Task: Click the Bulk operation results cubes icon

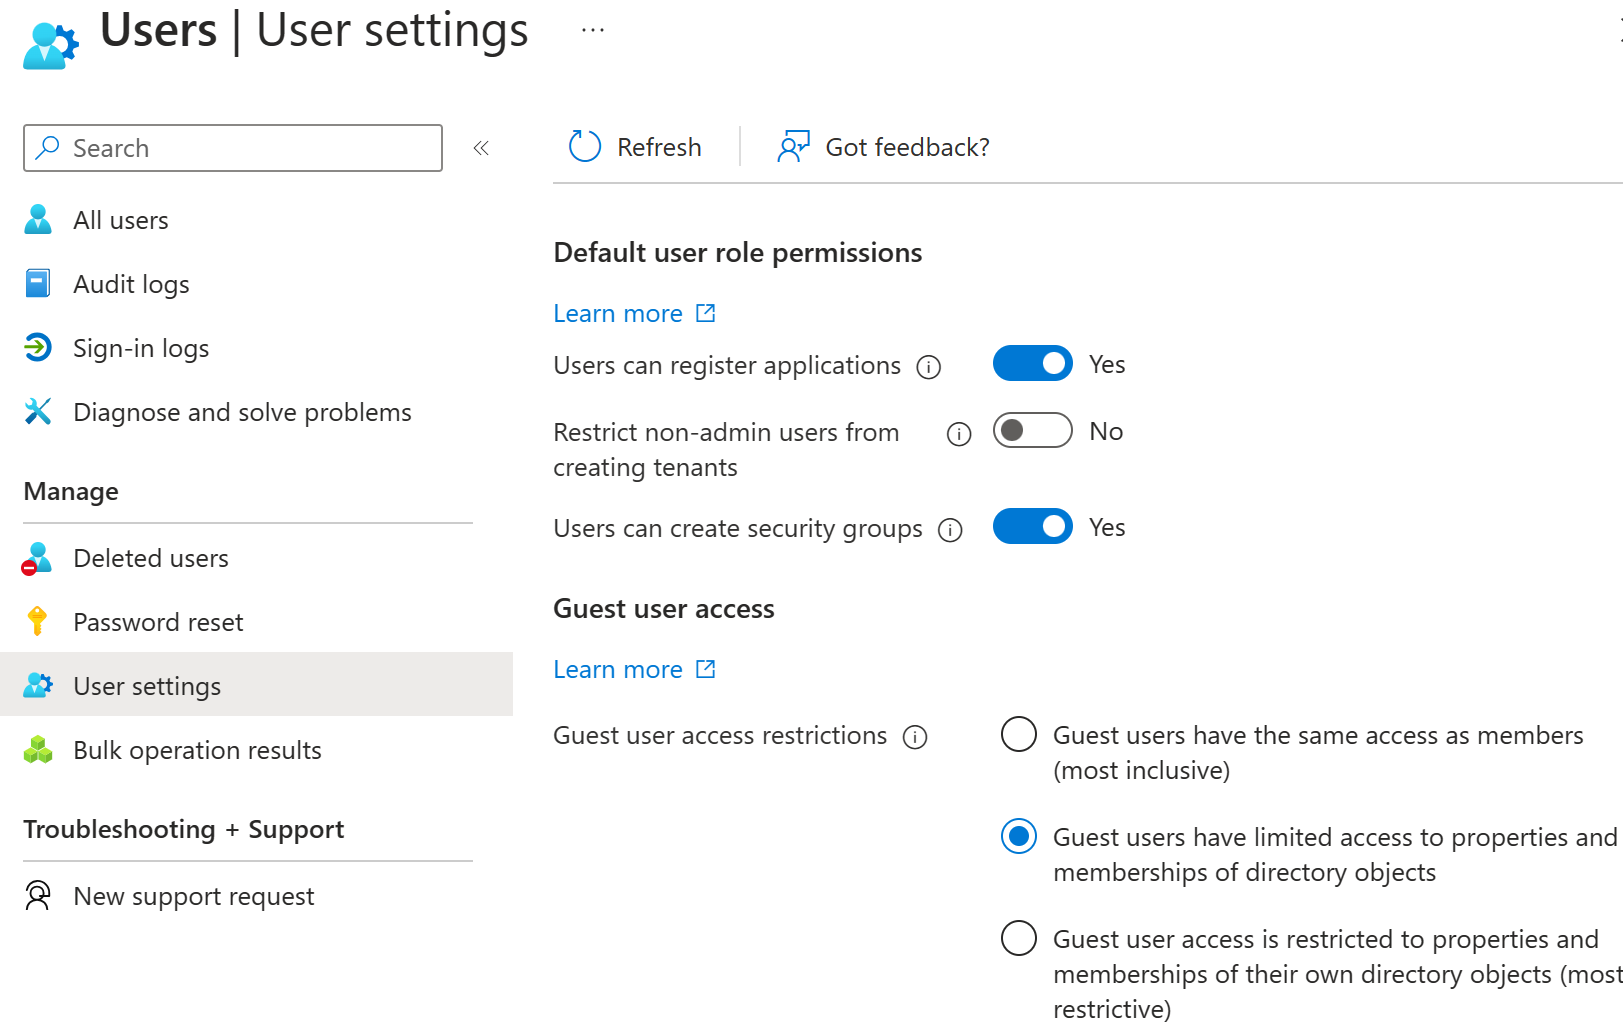Action: [x=38, y=750]
